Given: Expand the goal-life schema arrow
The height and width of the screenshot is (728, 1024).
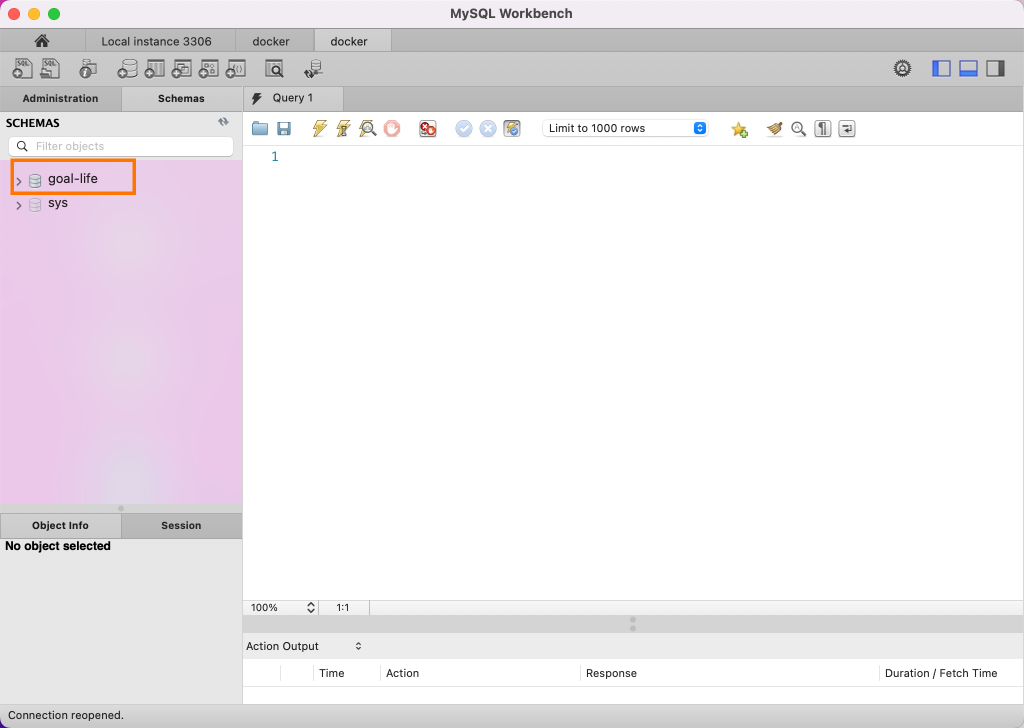Looking at the screenshot, I should (x=19, y=181).
